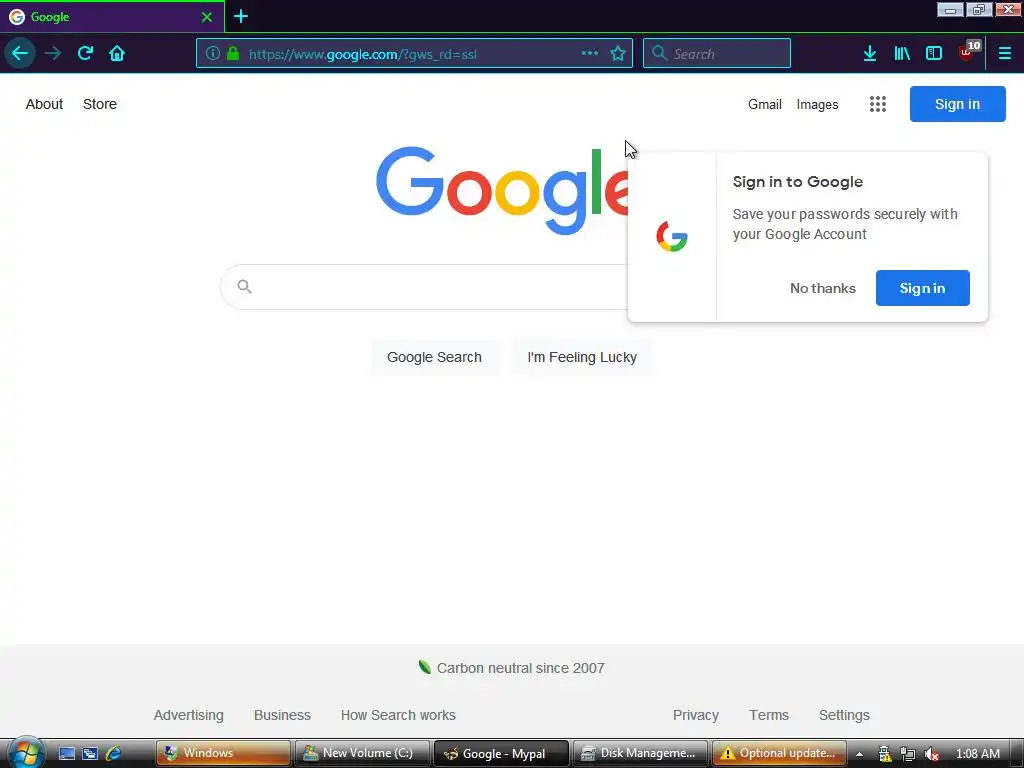Open Carbon neutral since 2007 link
The width and height of the screenshot is (1024, 768).
click(x=511, y=668)
